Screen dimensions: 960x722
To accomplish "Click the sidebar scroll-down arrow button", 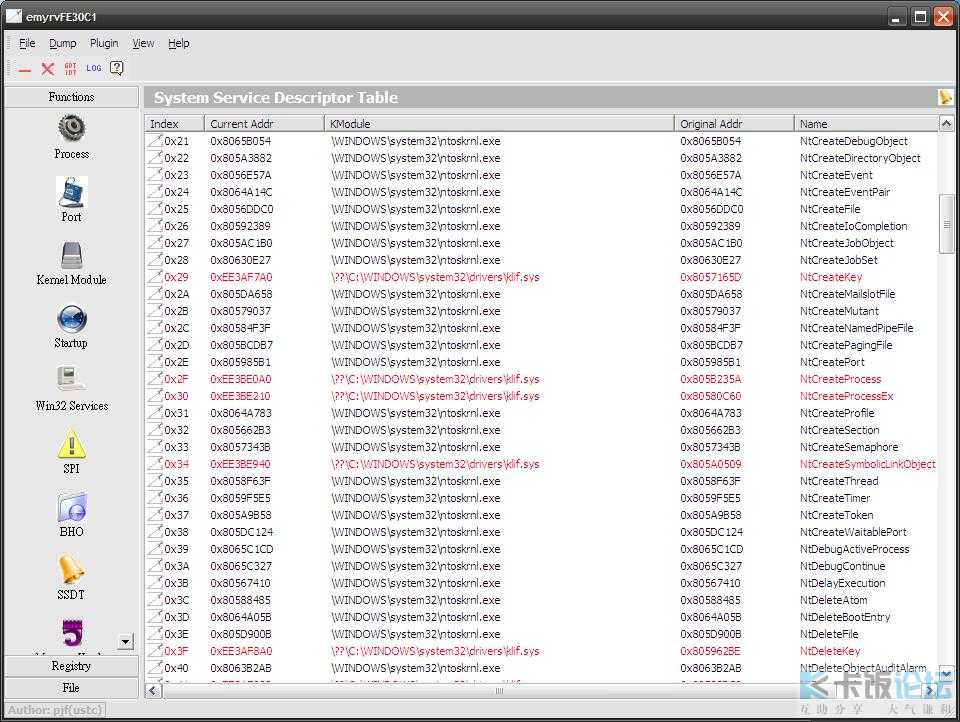I will (x=126, y=642).
